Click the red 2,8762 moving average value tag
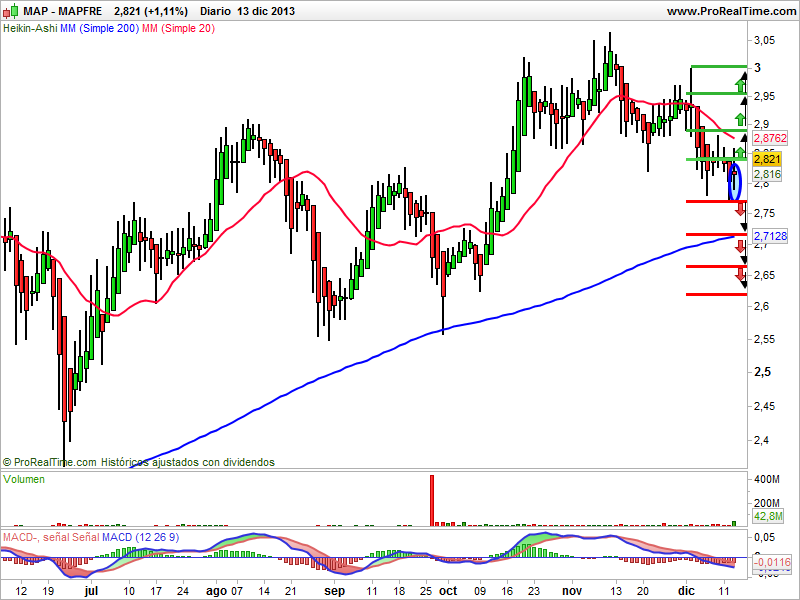The image size is (800, 600). [770, 138]
